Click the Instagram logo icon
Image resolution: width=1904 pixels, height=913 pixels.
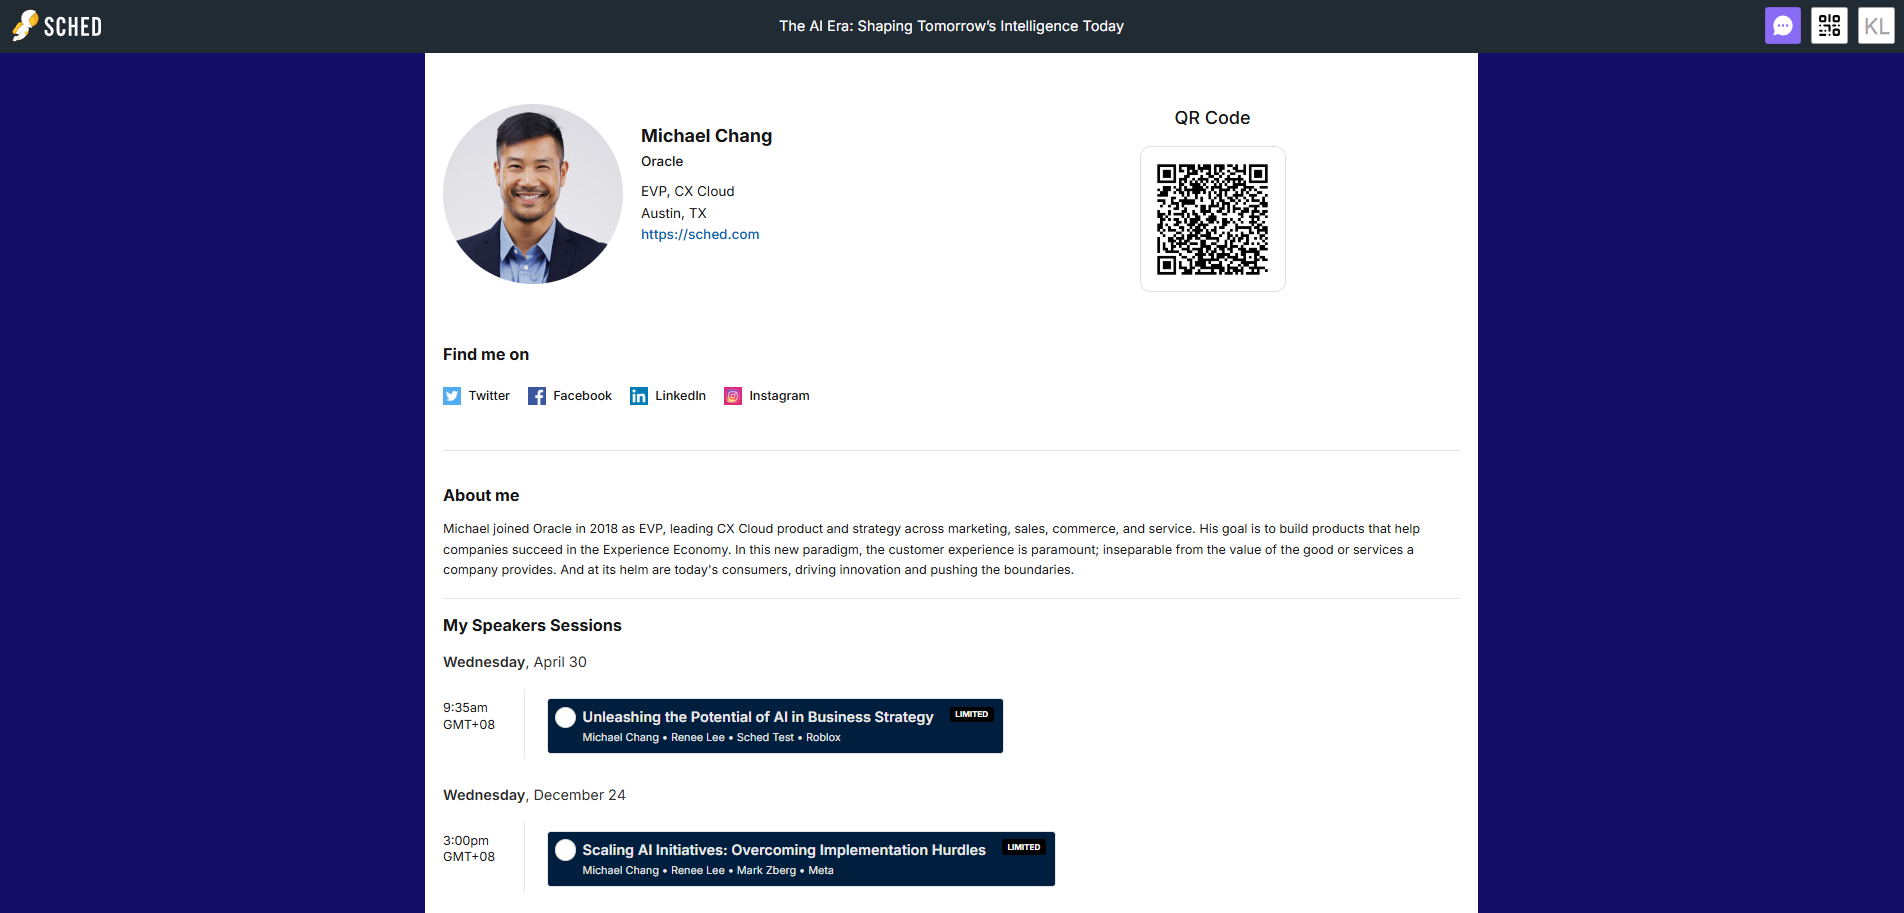click(x=733, y=396)
